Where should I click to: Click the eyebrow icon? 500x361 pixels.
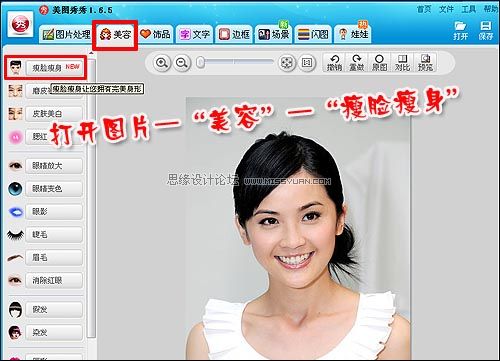(x=15, y=258)
